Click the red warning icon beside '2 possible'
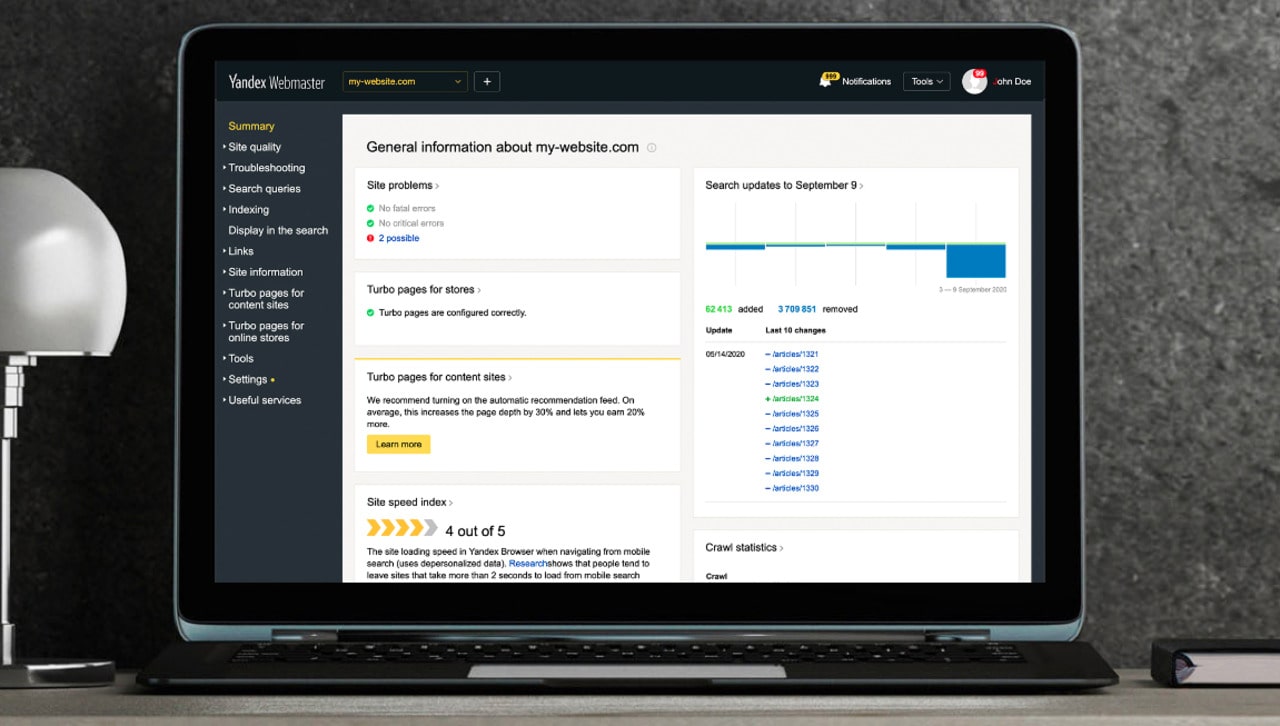Screen dimensions: 1280x726 (371, 238)
